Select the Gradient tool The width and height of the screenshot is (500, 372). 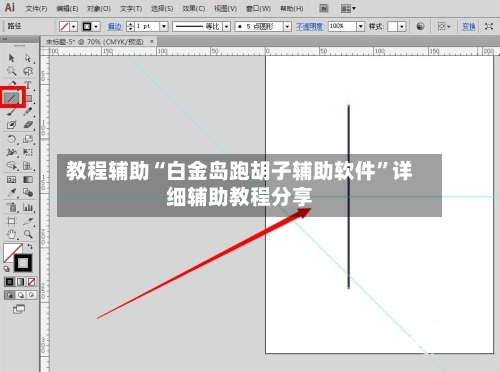[x=28, y=180]
